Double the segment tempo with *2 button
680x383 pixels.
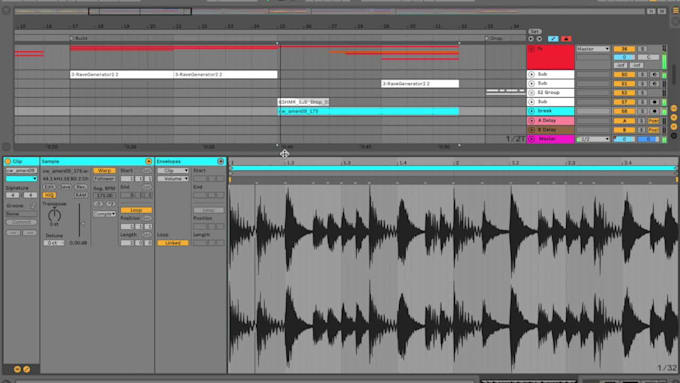(110, 203)
